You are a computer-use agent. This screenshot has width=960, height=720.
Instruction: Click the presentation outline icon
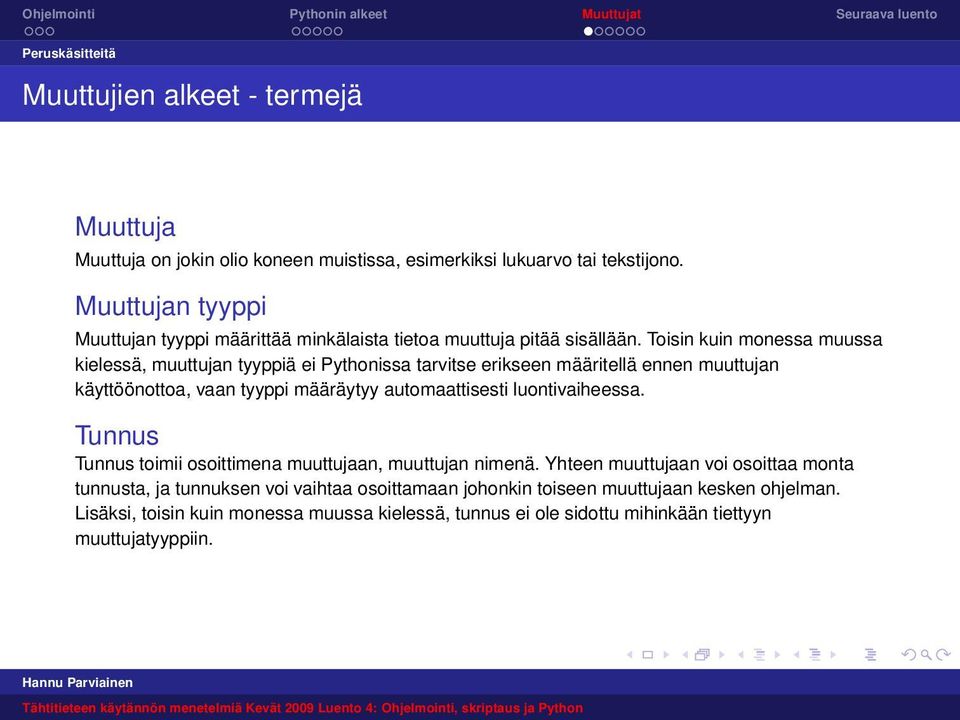(x=871, y=654)
